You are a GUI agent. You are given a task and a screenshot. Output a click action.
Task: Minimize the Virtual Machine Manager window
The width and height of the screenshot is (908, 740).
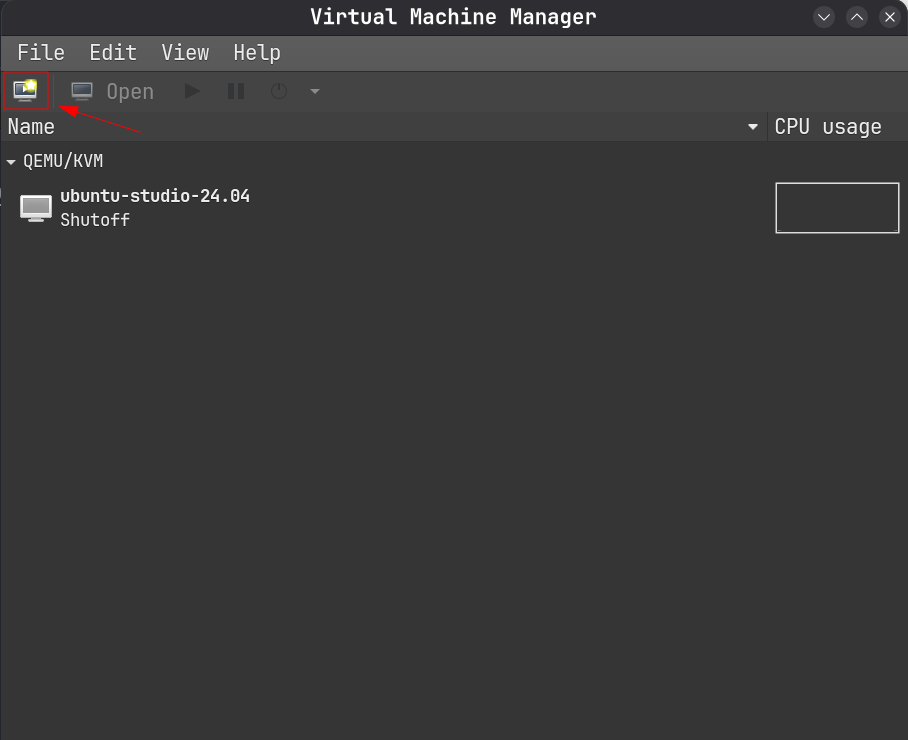[824, 17]
